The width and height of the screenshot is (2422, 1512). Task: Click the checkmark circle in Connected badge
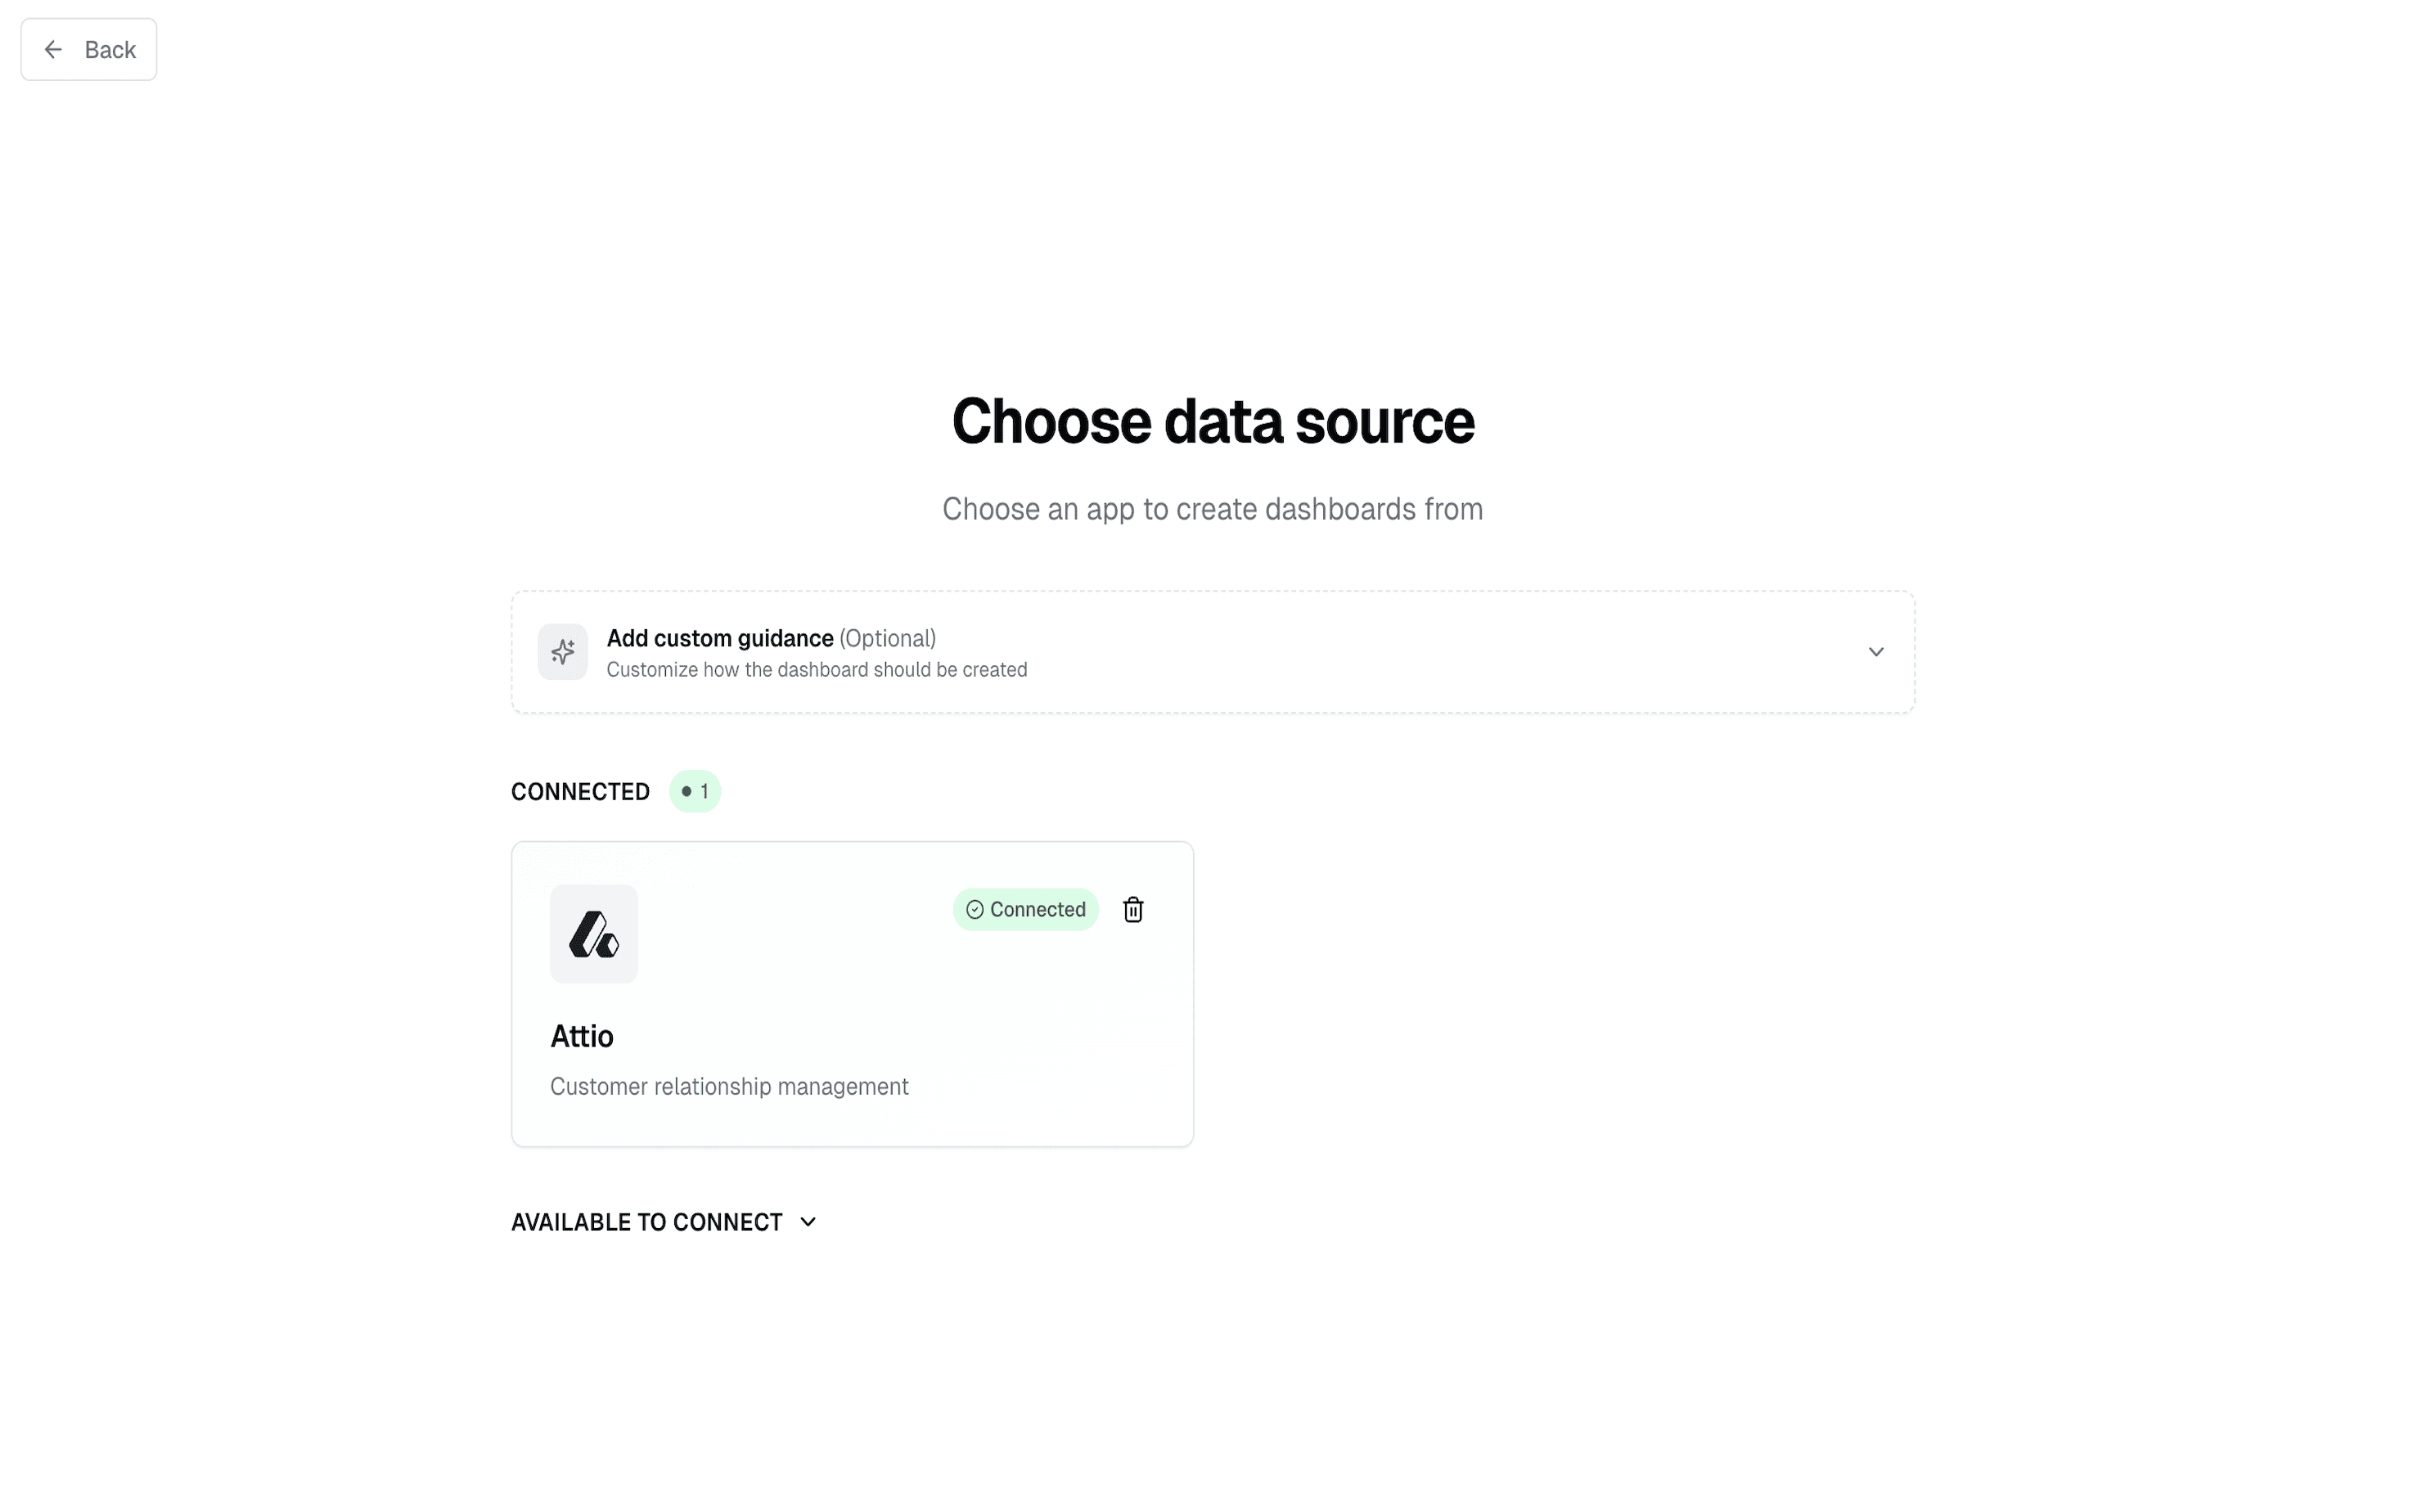[975, 910]
